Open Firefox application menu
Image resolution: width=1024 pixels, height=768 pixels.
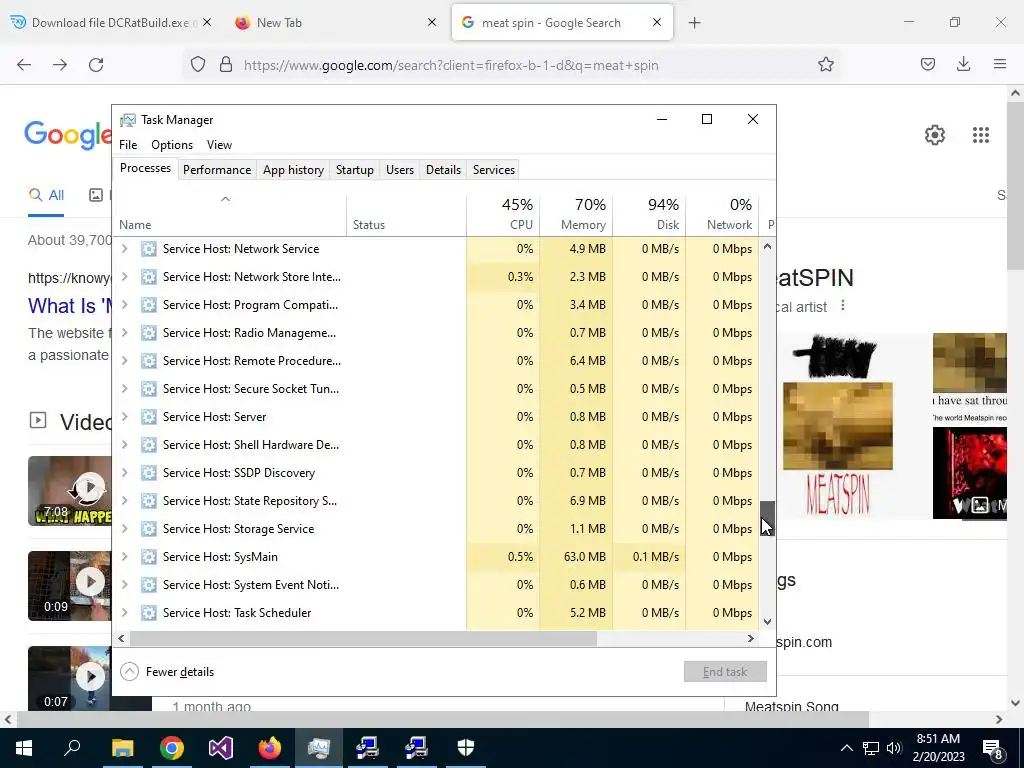tap(1000, 65)
